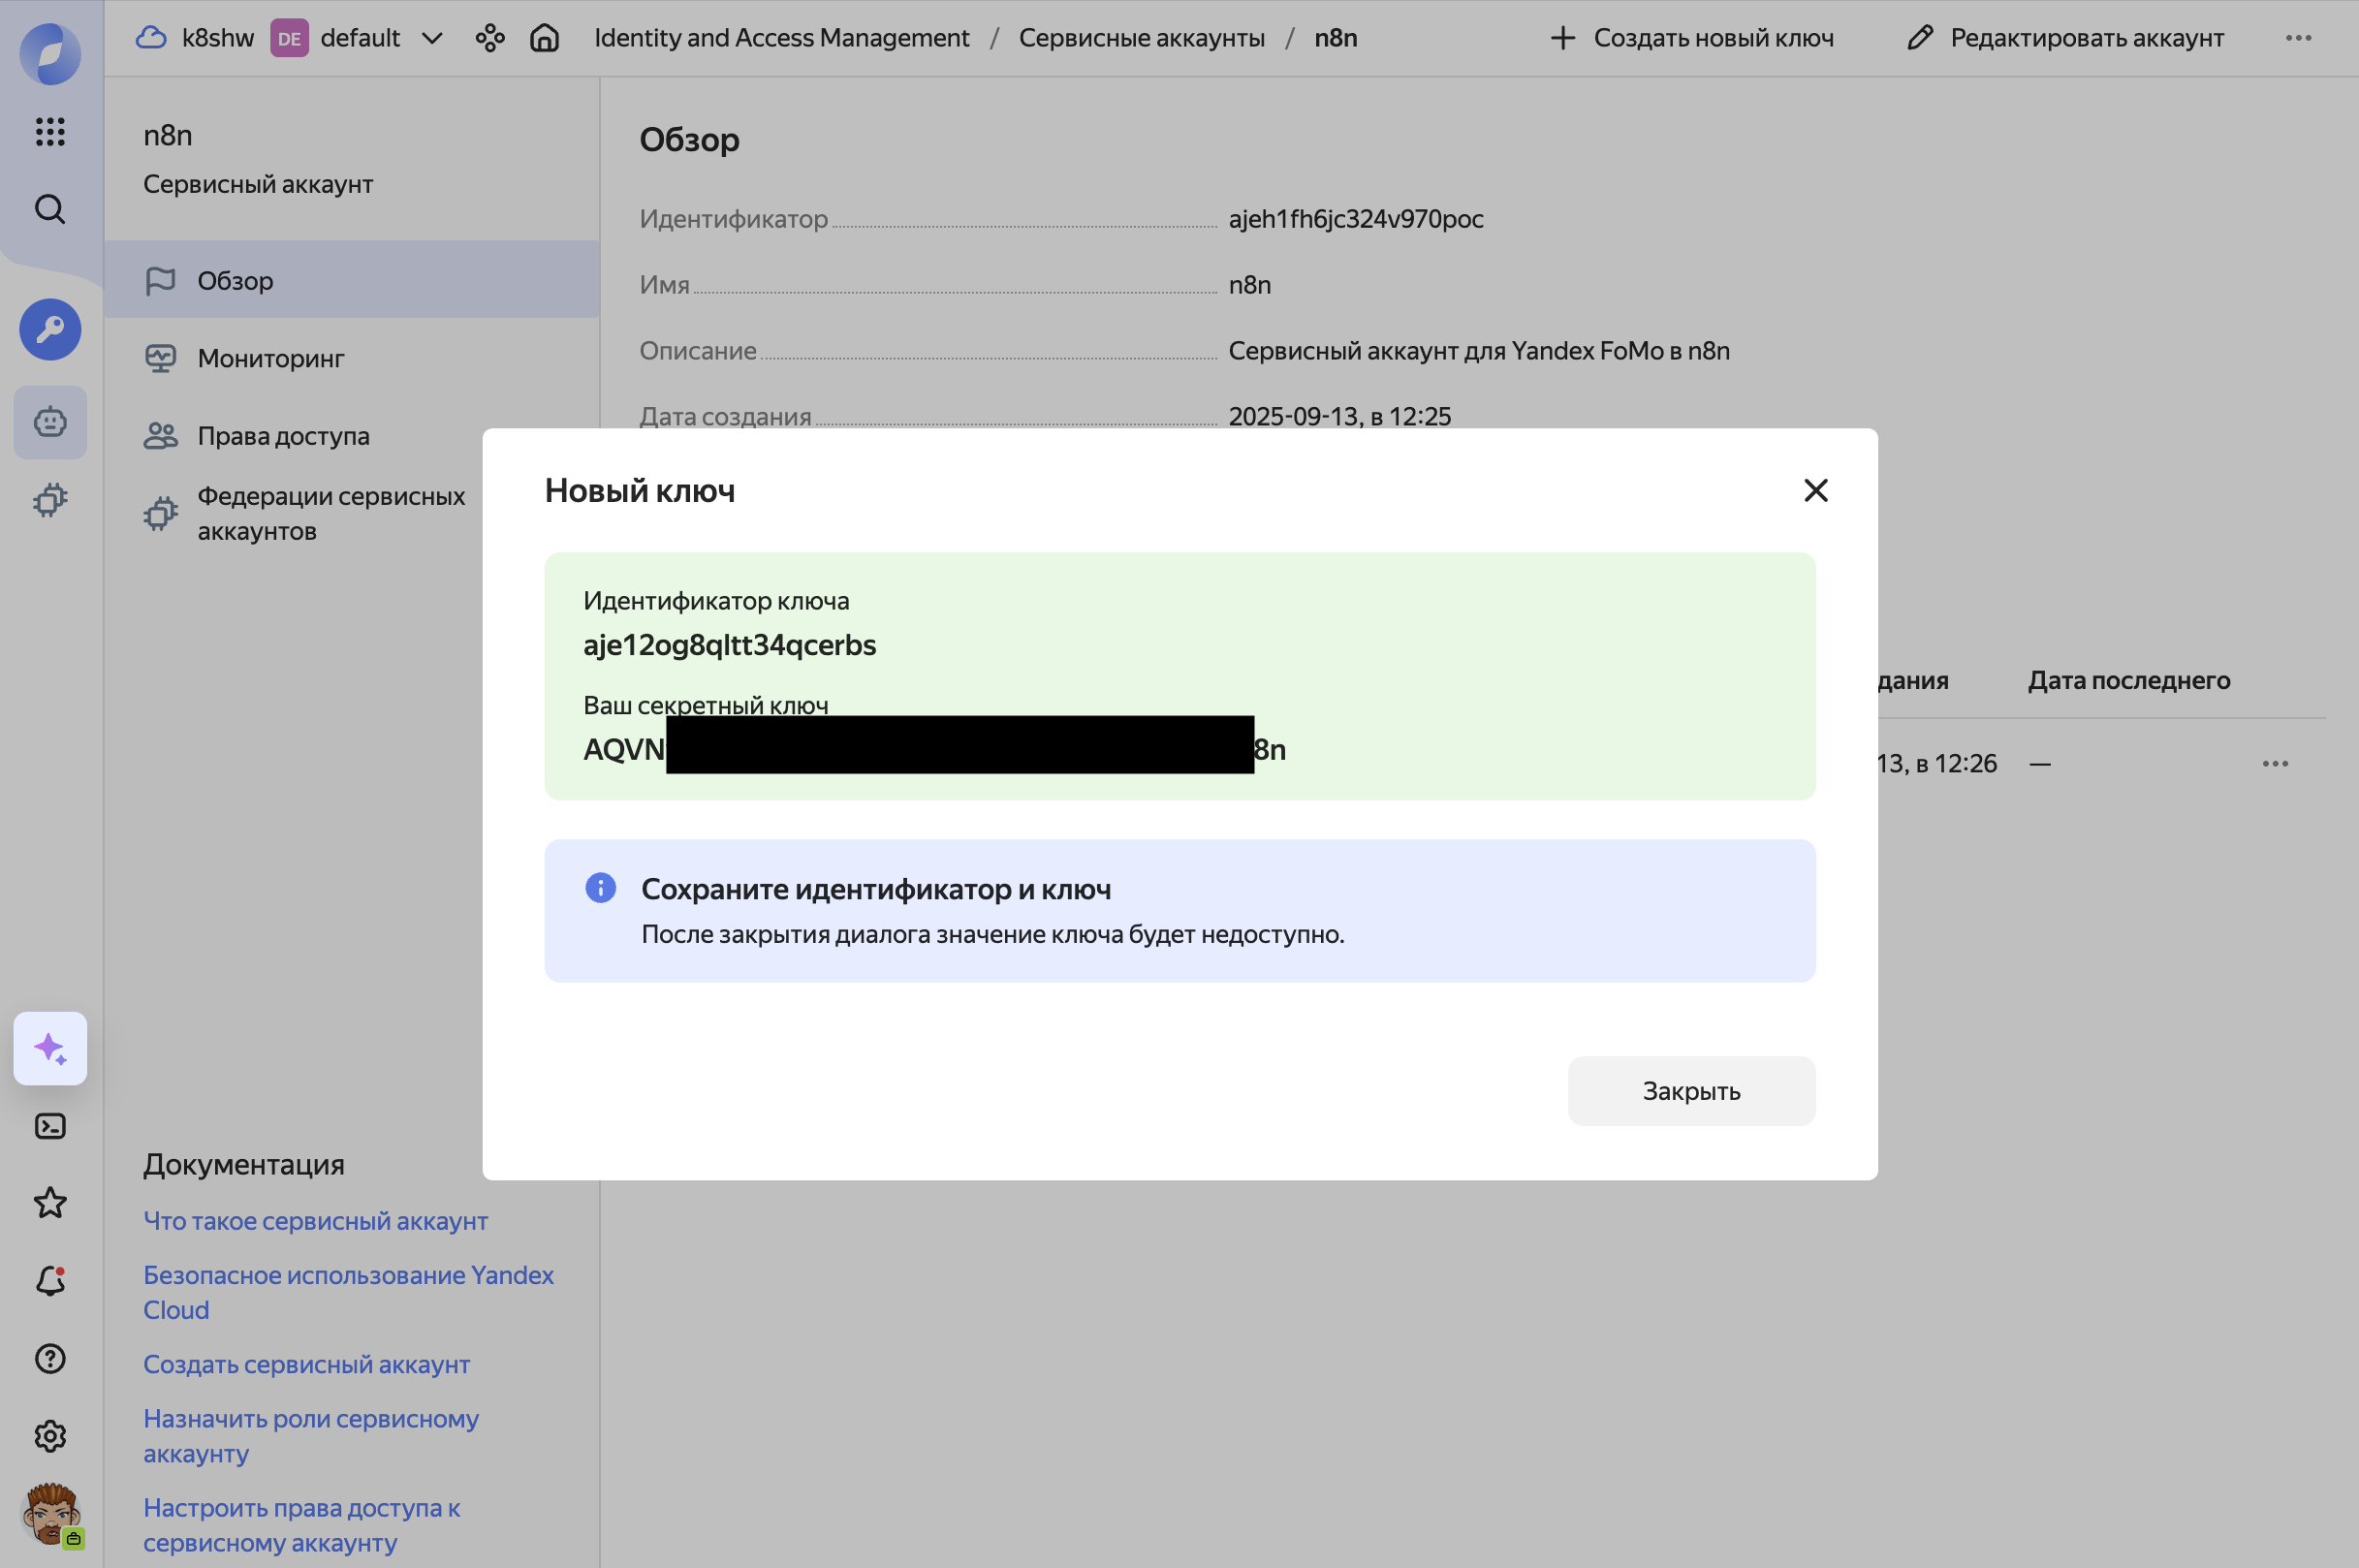Screen dimensions: 2359x1568
Task: Open settings gear in left rail
Action: coord(50,1436)
